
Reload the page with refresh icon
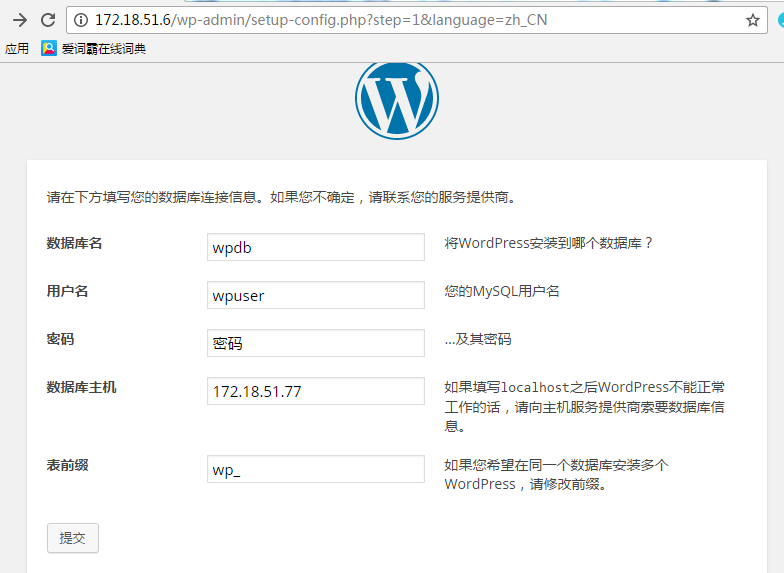[x=48, y=20]
